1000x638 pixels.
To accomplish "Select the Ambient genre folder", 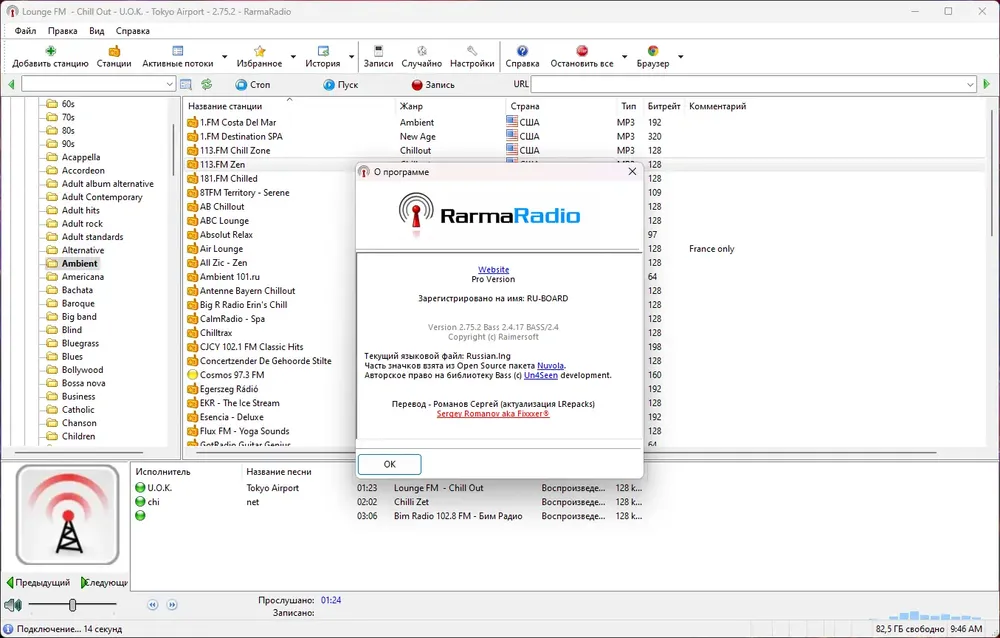I will [x=79, y=263].
